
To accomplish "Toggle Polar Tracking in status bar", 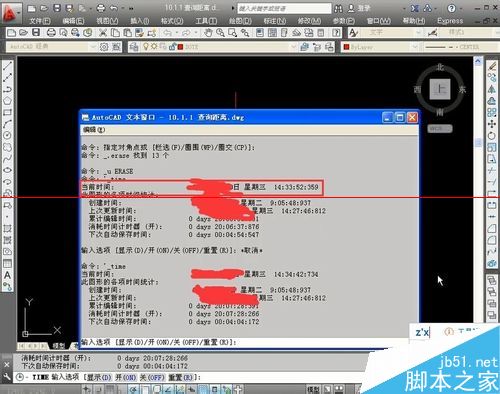I will click(x=133, y=389).
